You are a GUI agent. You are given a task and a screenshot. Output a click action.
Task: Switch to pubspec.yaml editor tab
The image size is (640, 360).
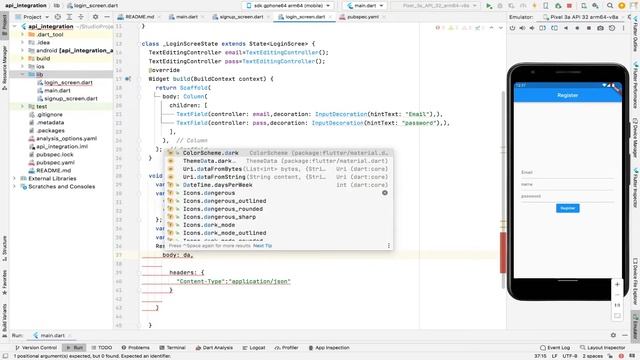[x=362, y=17]
